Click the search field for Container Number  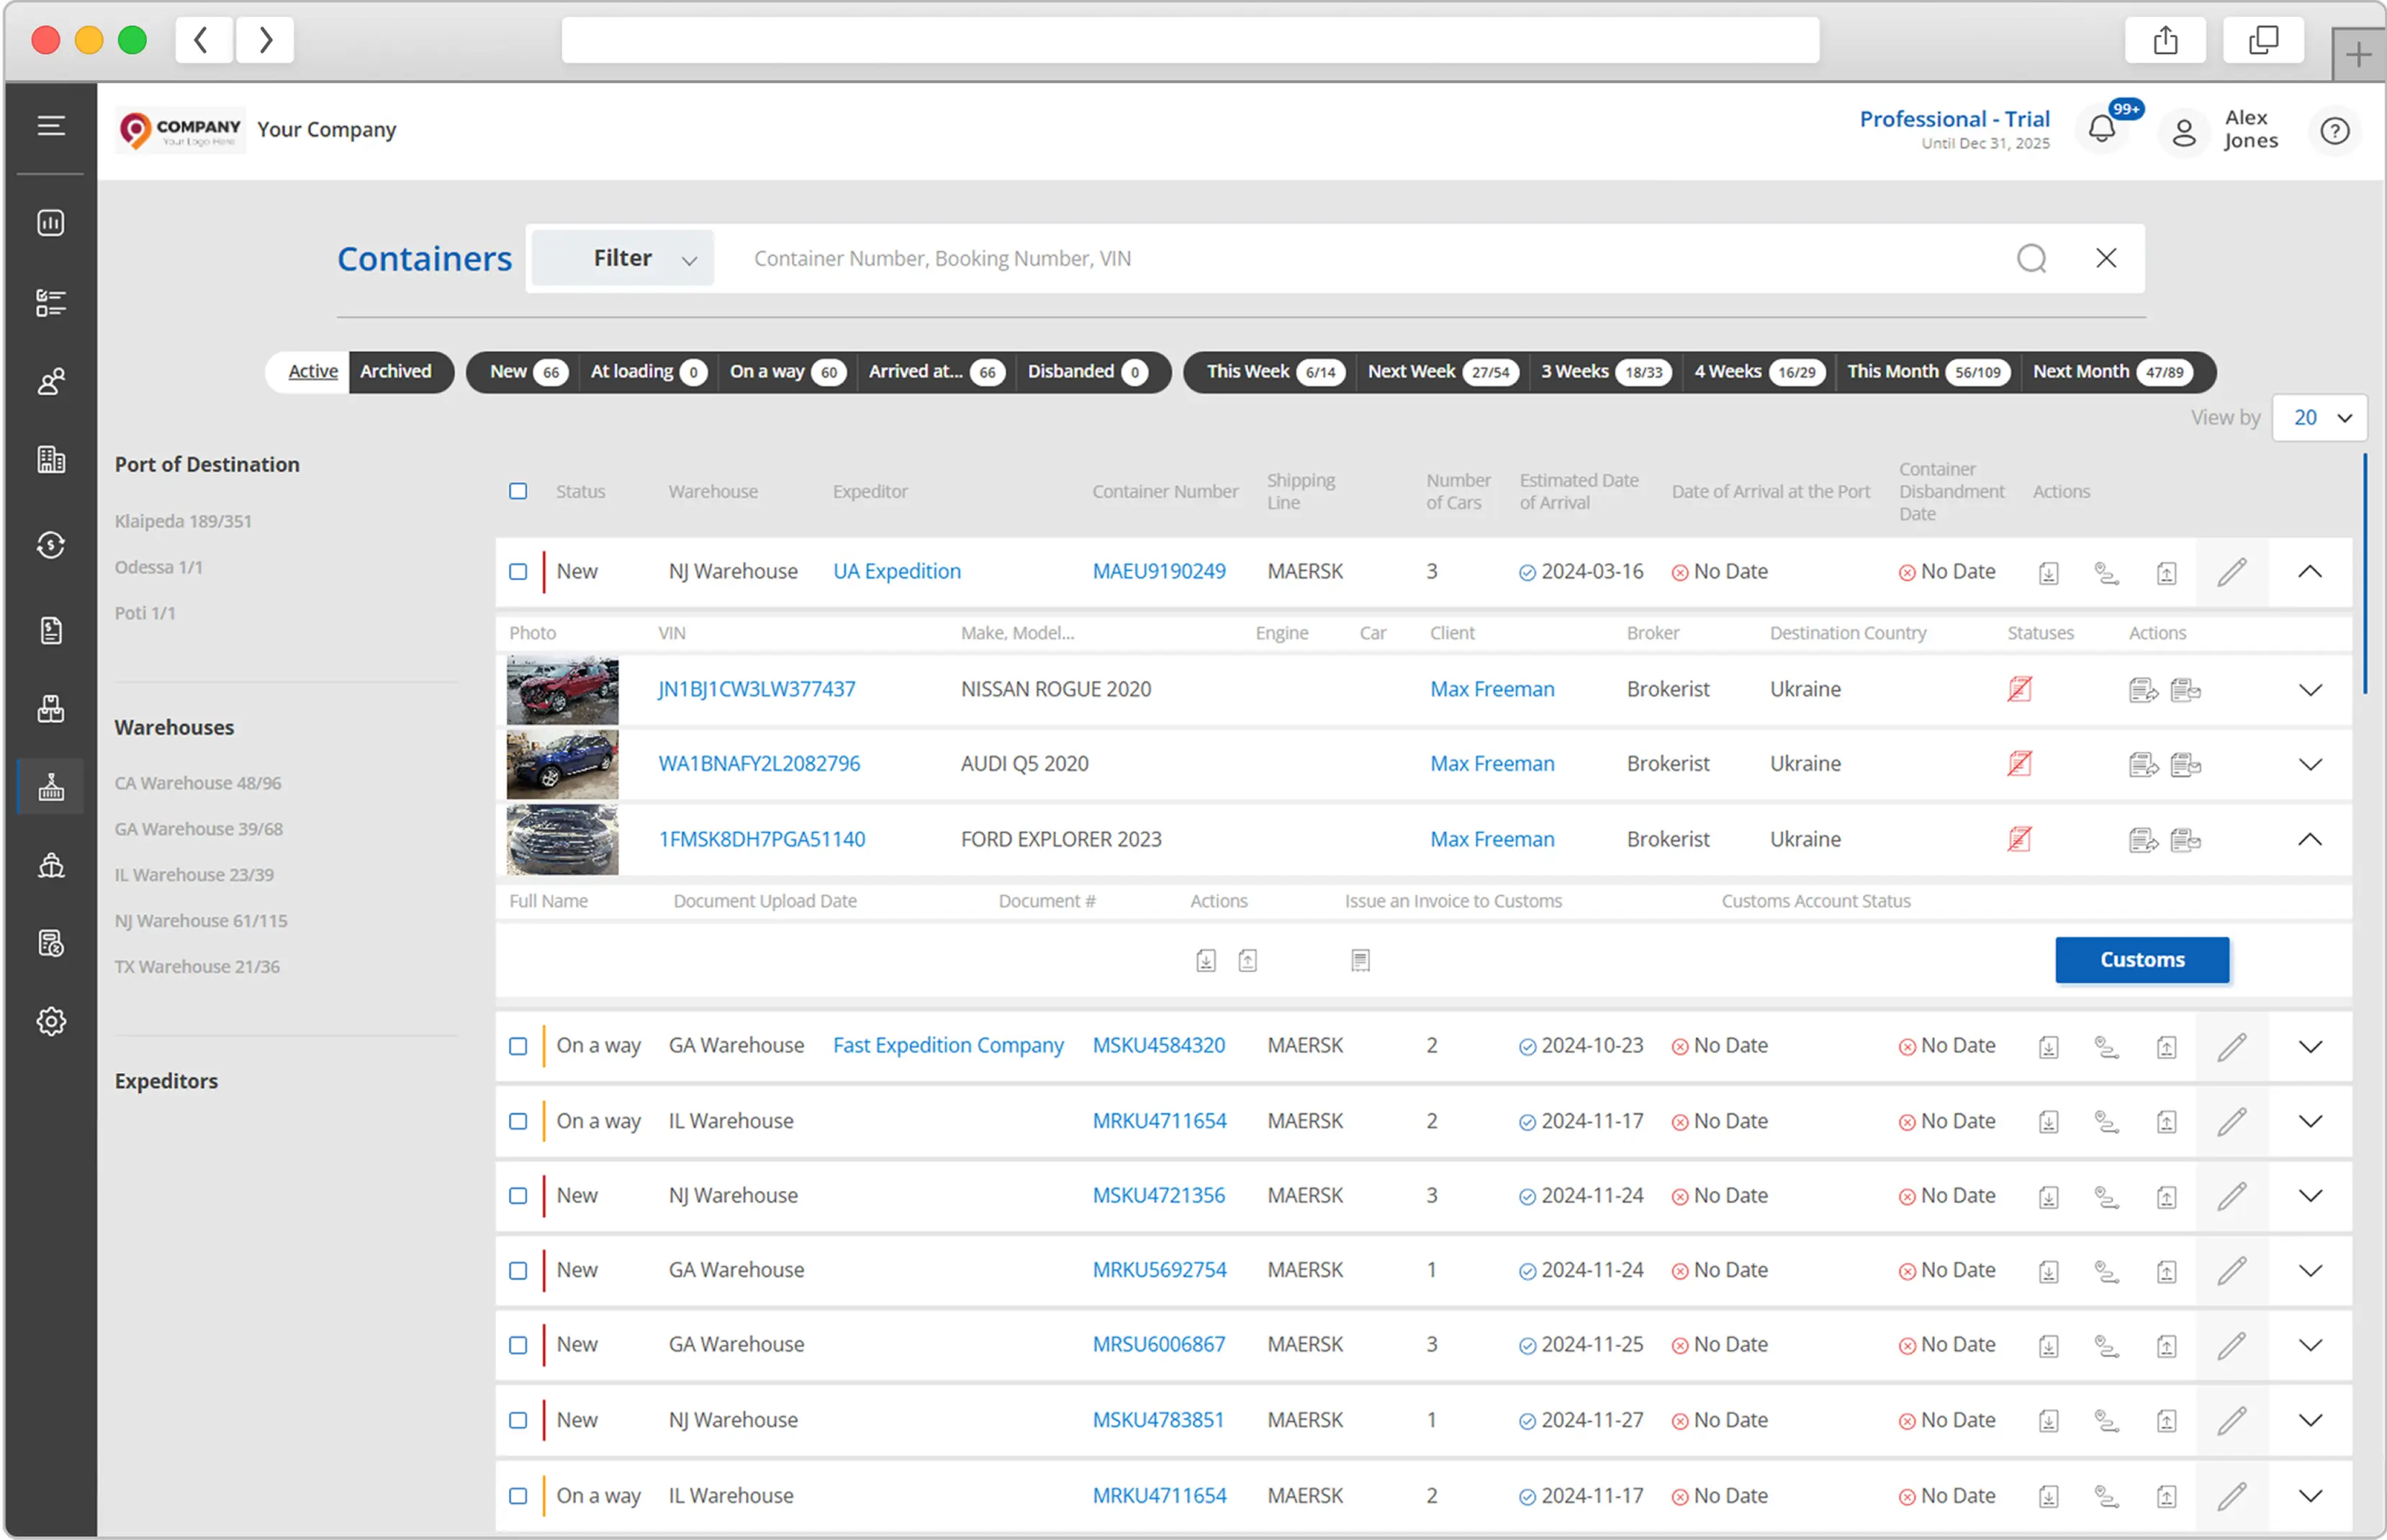[1370, 258]
